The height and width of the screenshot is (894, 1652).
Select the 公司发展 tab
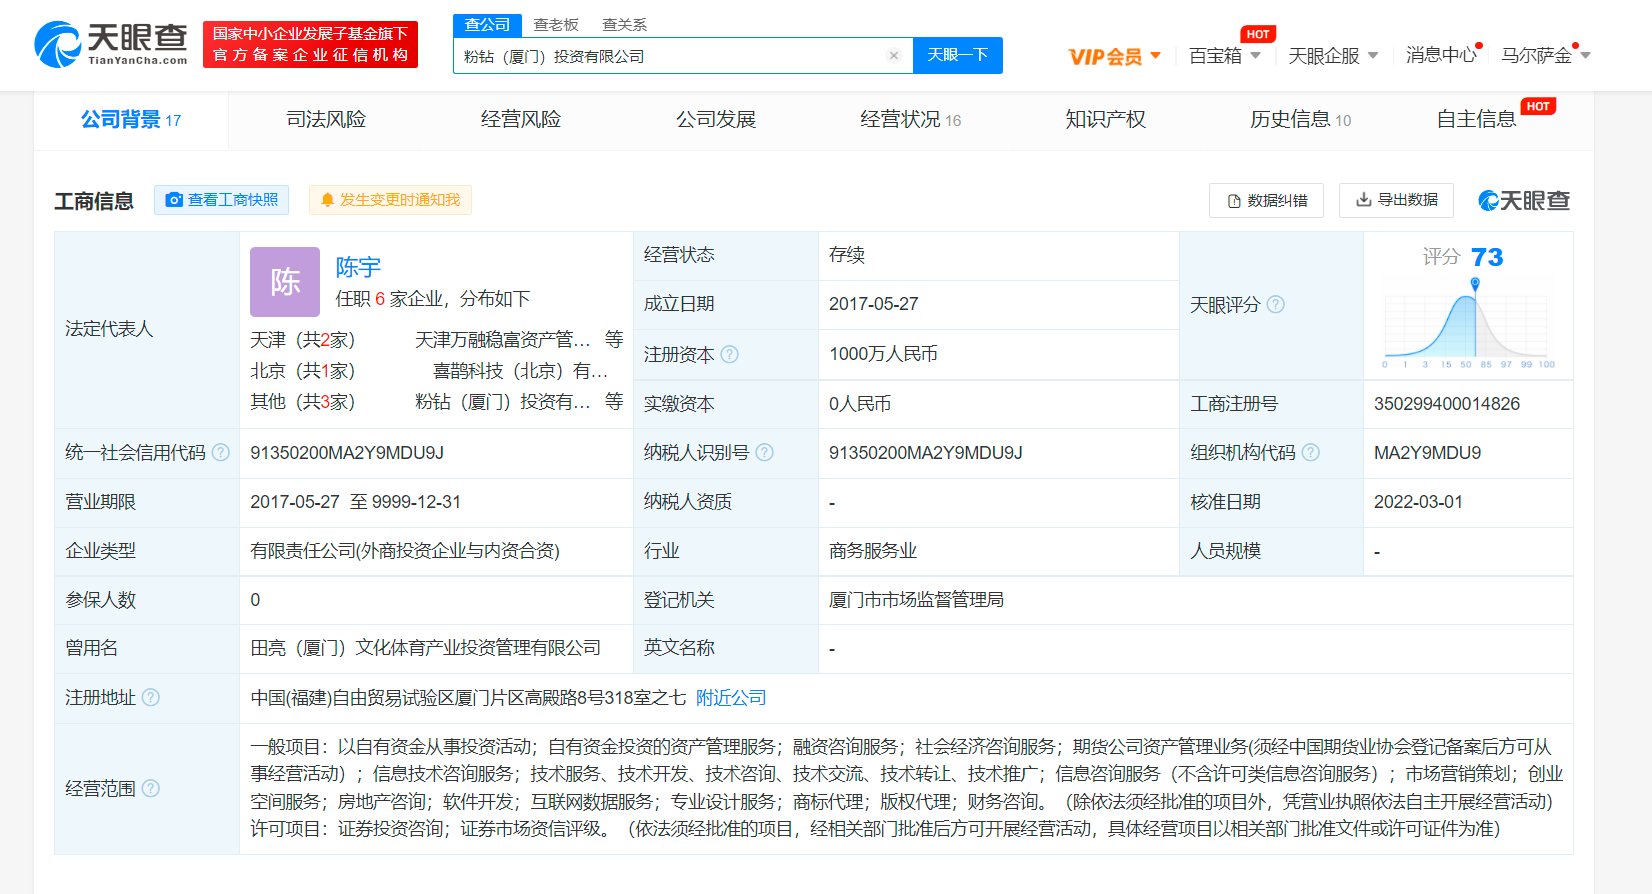click(716, 120)
